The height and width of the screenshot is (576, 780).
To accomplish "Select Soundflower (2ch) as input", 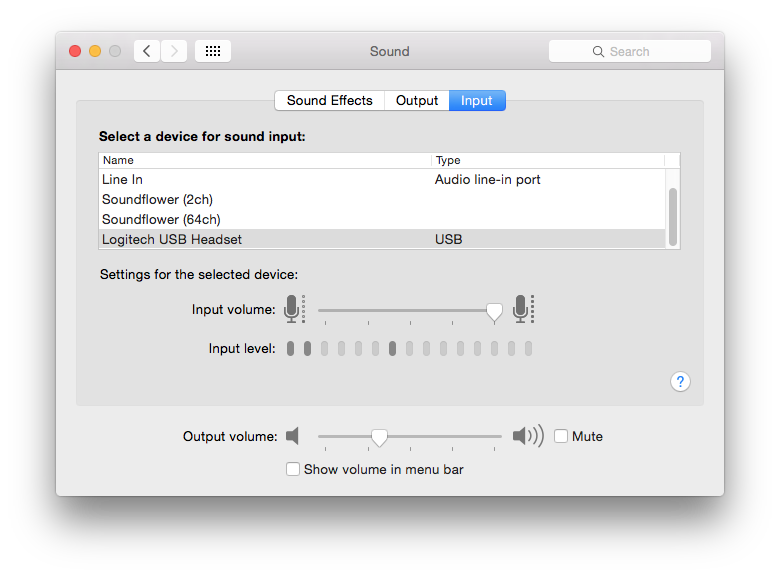I will pos(382,199).
